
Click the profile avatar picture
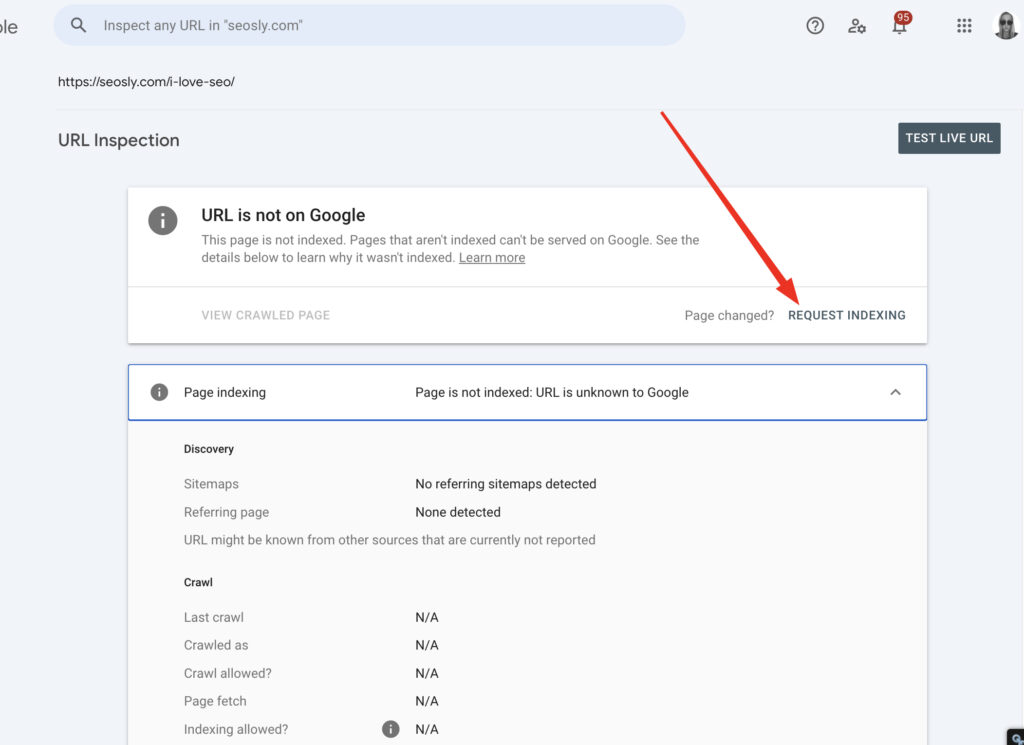[1005, 25]
